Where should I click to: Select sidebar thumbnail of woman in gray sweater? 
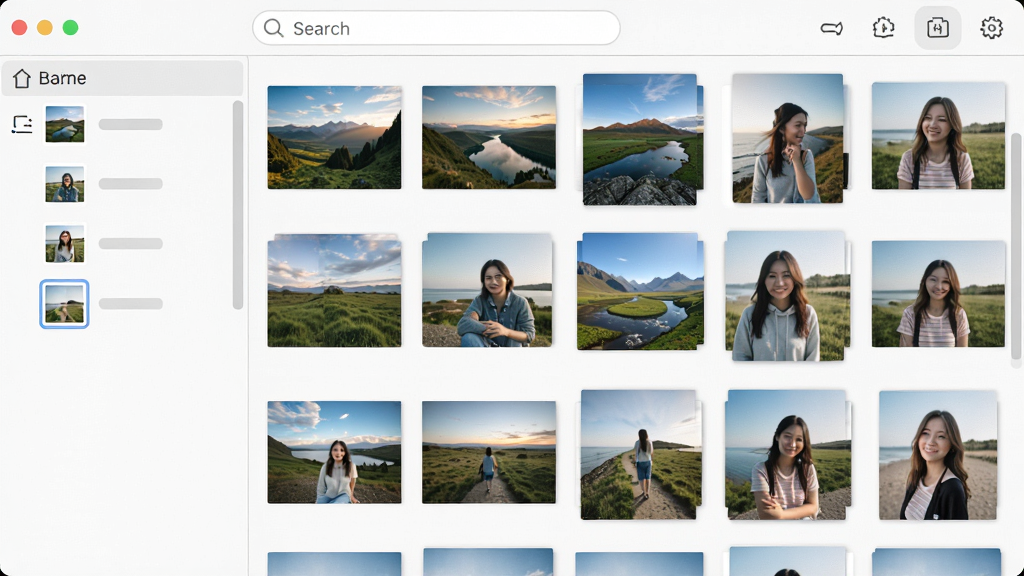tap(65, 244)
